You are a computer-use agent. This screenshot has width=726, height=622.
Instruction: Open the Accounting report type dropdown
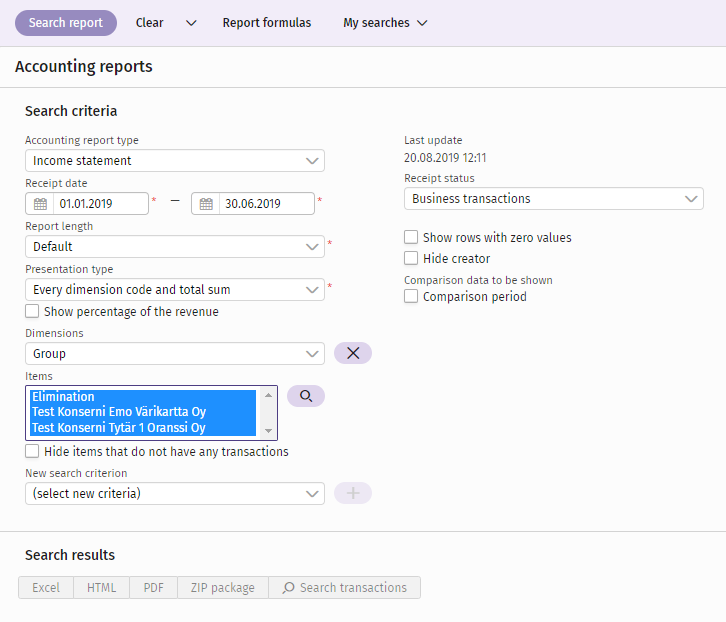tap(175, 161)
